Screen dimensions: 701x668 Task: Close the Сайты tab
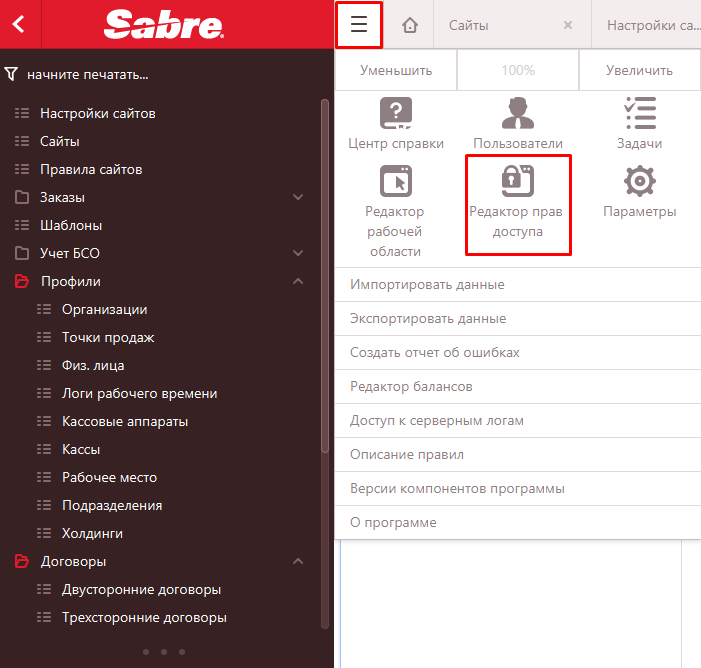tap(568, 25)
